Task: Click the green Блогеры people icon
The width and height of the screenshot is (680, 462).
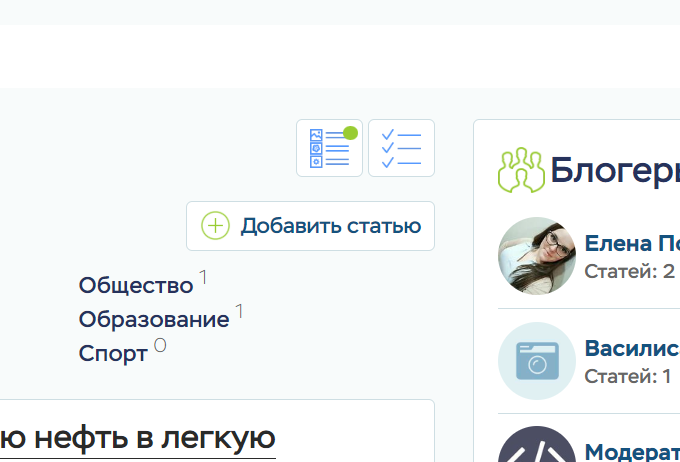Action: click(x=520, y=170)
